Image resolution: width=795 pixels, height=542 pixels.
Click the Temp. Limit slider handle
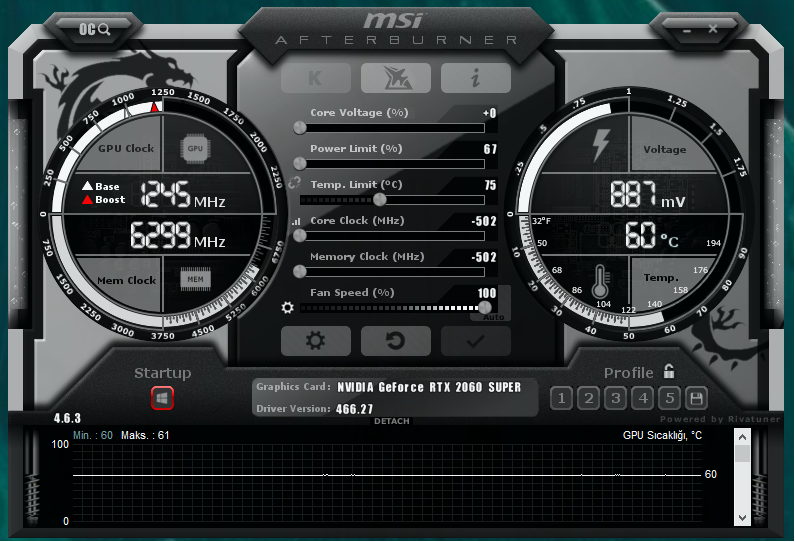click(x=380, y=200)
